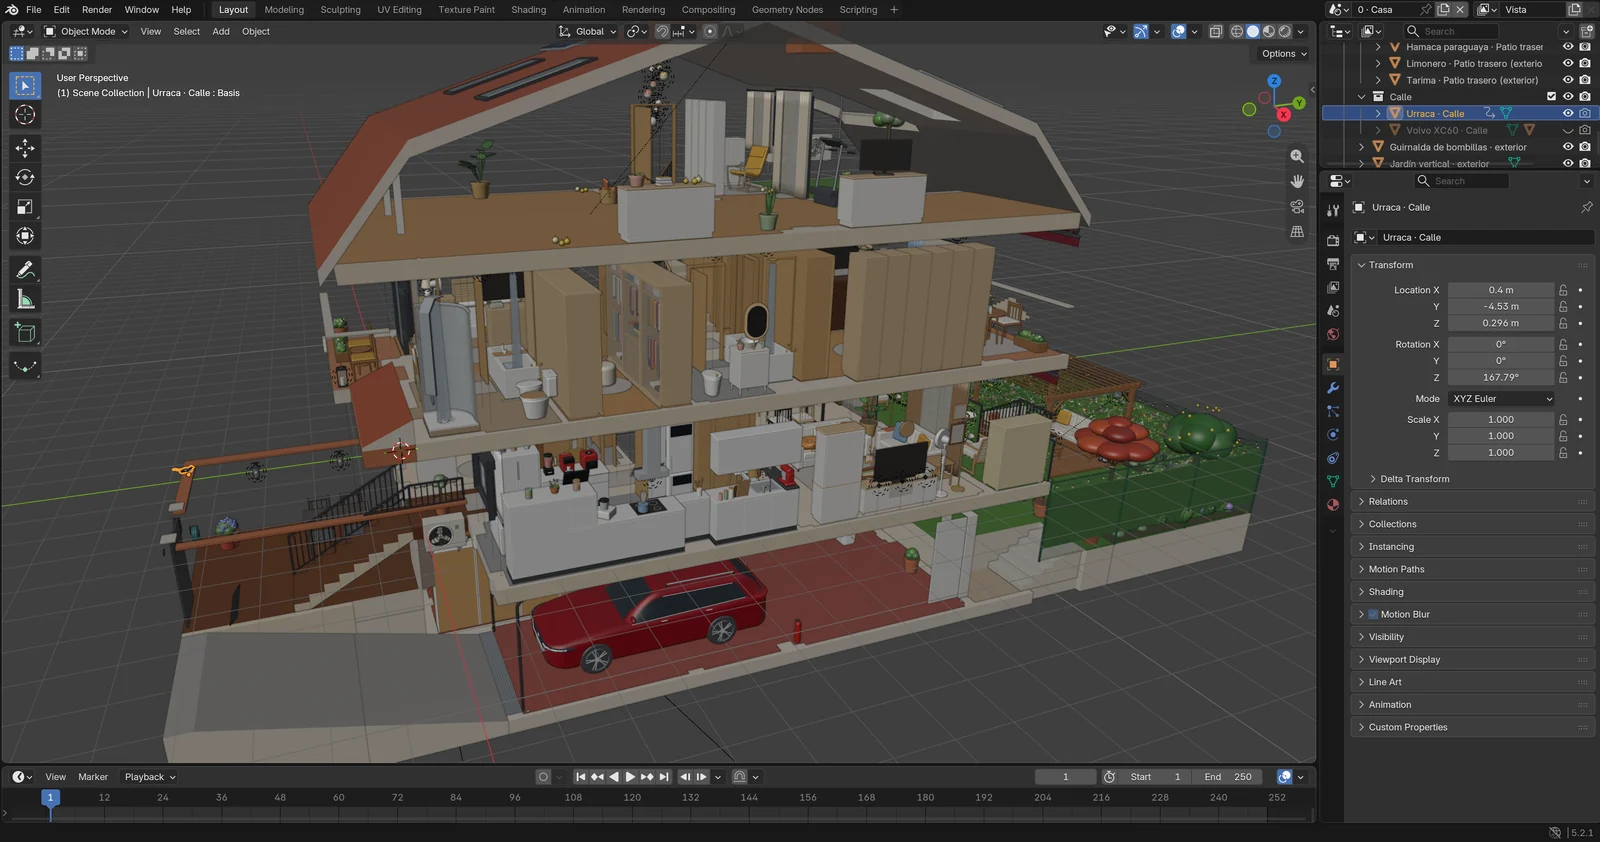Open World properties tab icon

tap(1333, 335)
